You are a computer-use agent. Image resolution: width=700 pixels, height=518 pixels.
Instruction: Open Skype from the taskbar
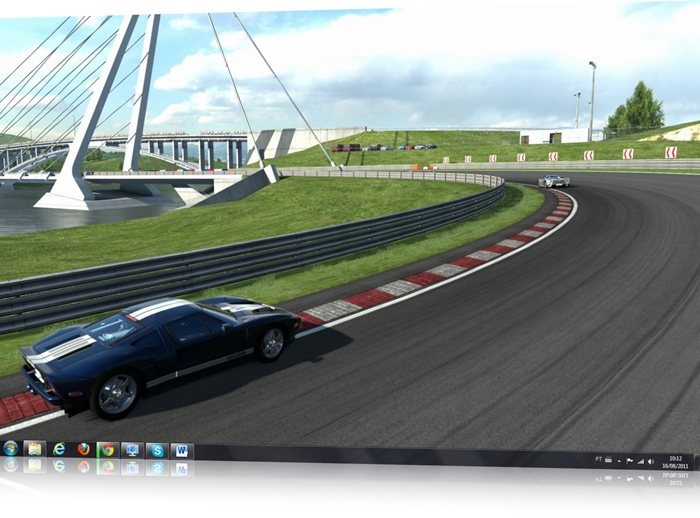157,451
